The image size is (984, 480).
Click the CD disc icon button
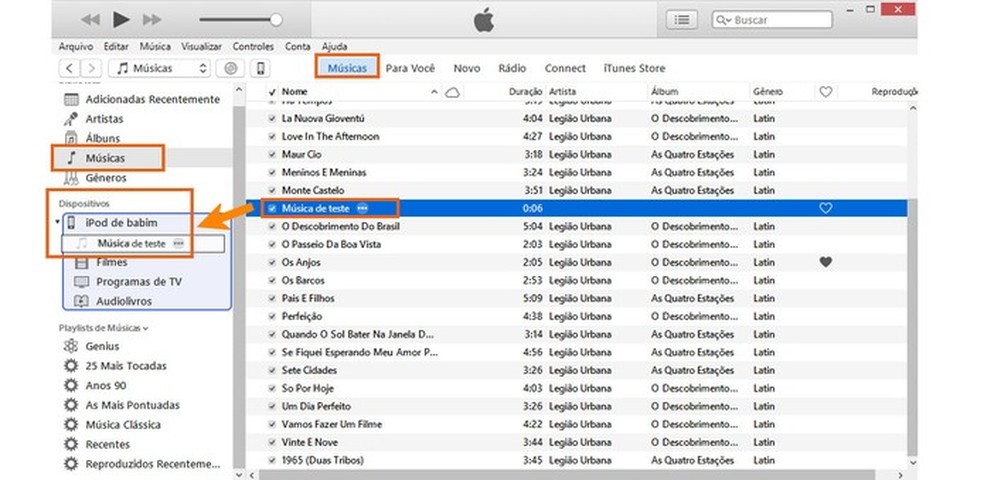230,68
